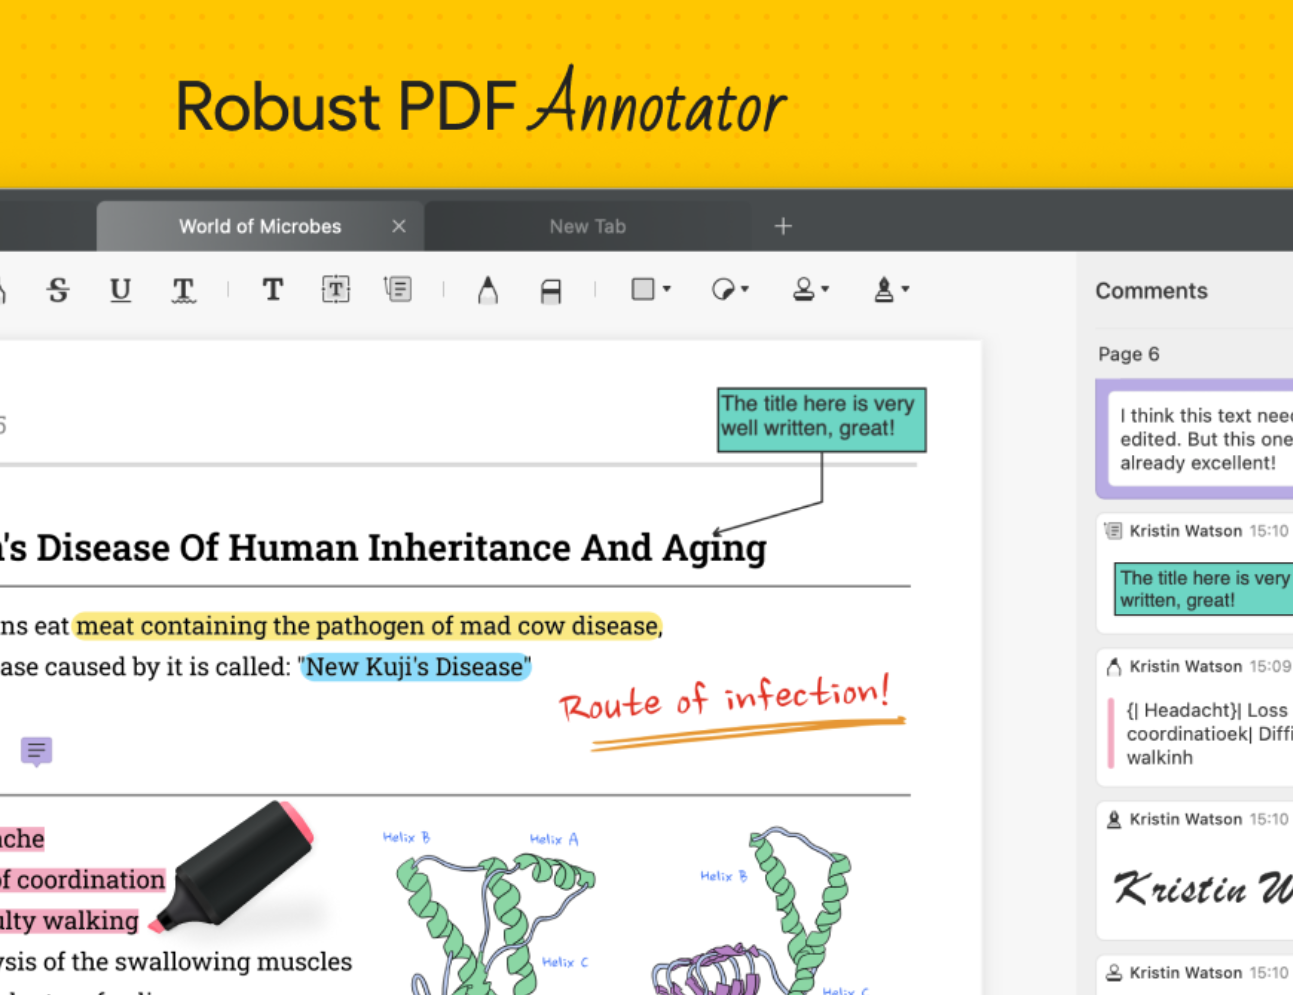Select the Text comment tool
Viewport: 1293px width, 995px height.
272,290
